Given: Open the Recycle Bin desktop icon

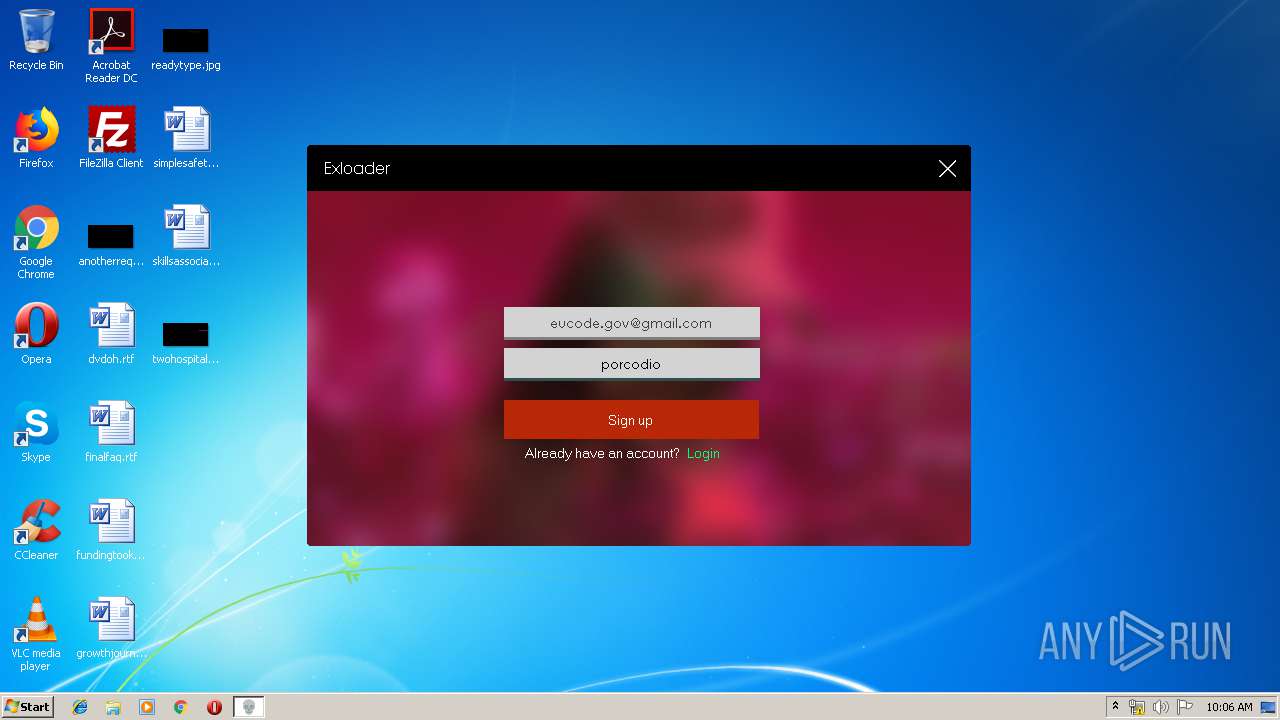Looking at the screenshot, I should 36,41.
